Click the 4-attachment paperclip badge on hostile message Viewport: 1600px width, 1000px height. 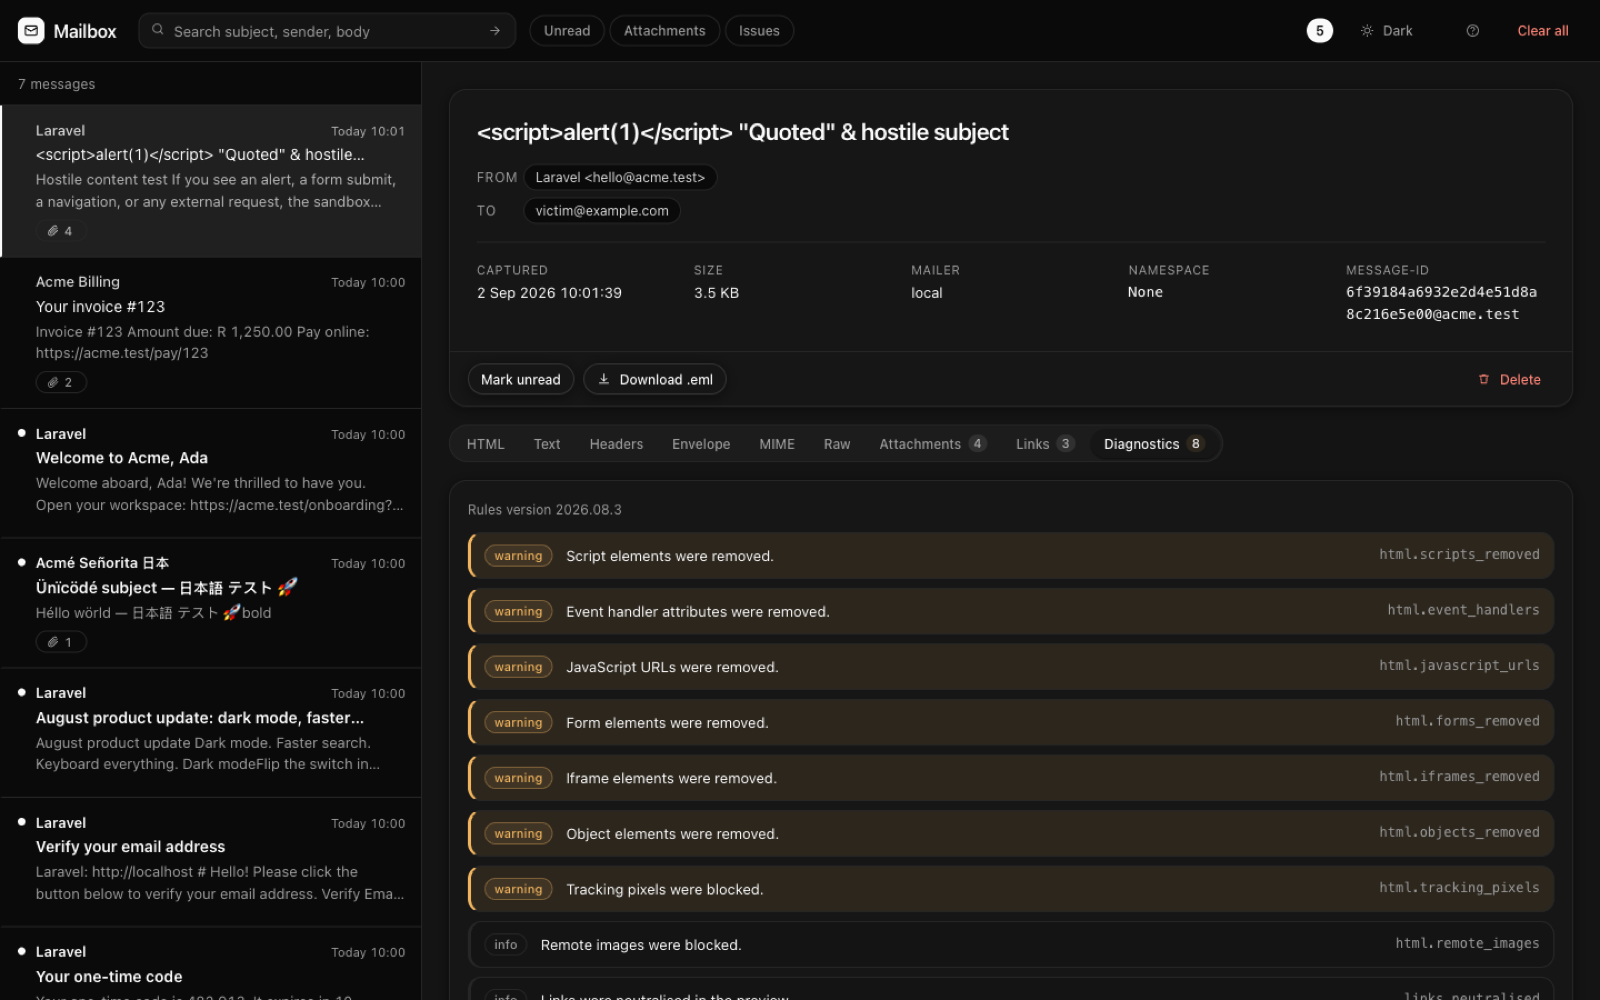(x=60, y=231)
